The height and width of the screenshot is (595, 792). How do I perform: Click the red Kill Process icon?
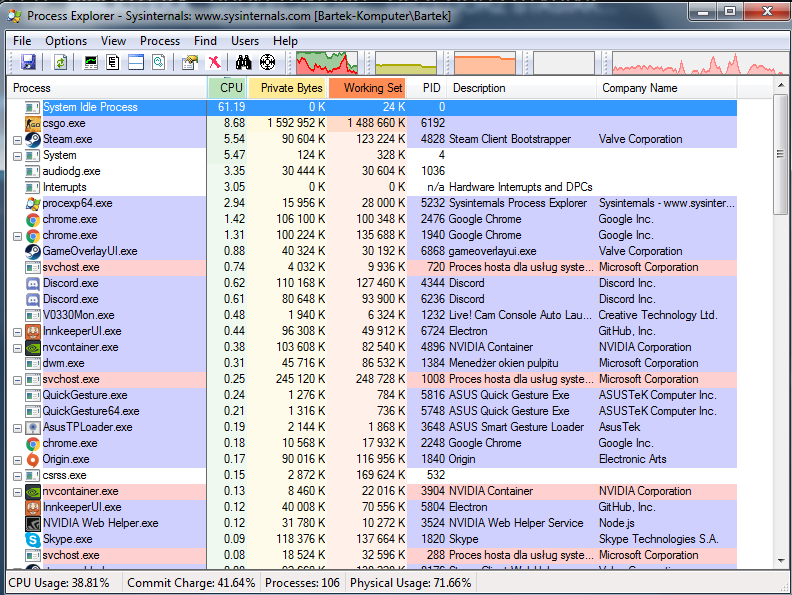coord(214,63)
